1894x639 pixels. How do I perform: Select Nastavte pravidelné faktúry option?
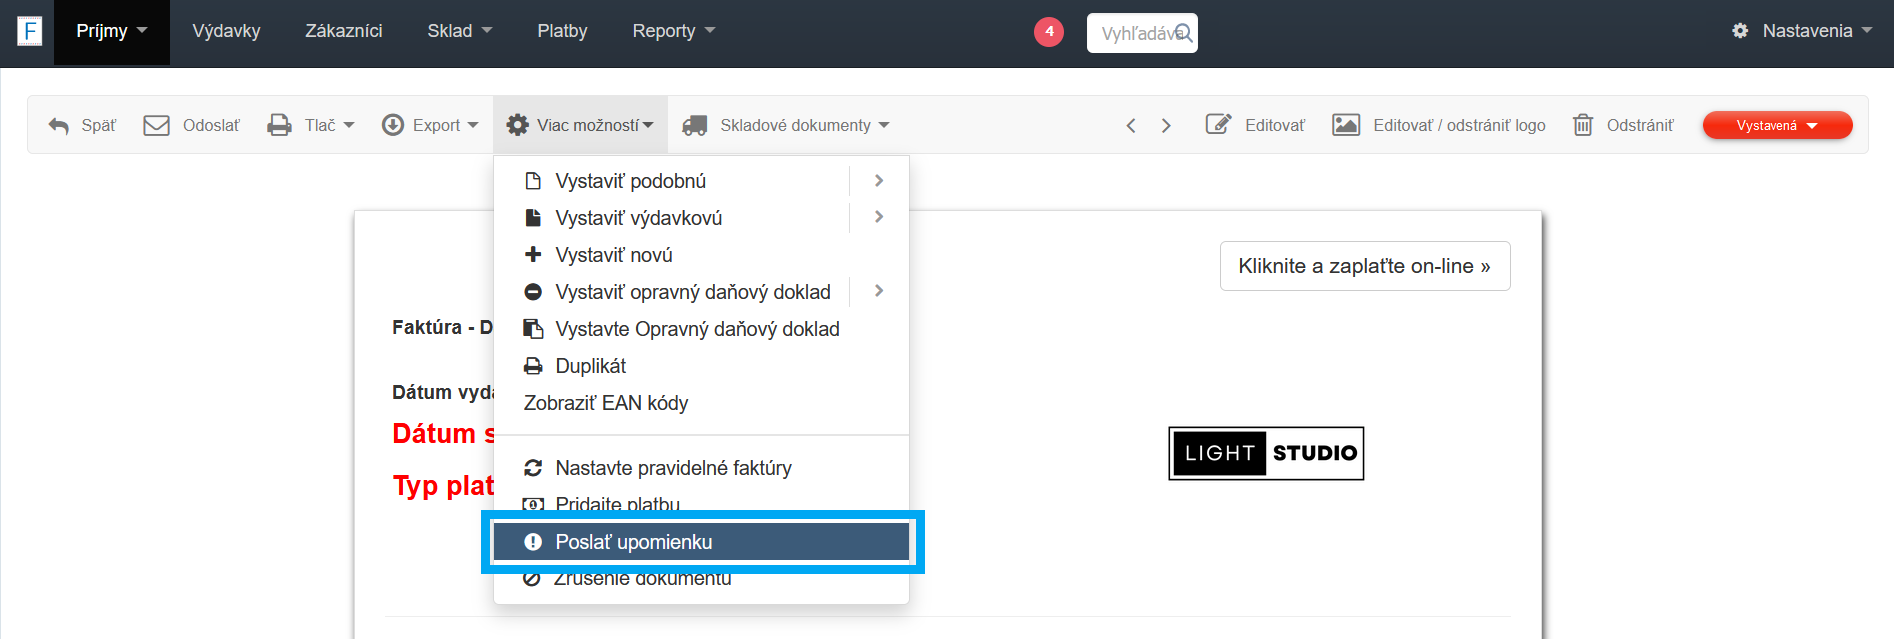pyautogui.click(x=673, y=468)
